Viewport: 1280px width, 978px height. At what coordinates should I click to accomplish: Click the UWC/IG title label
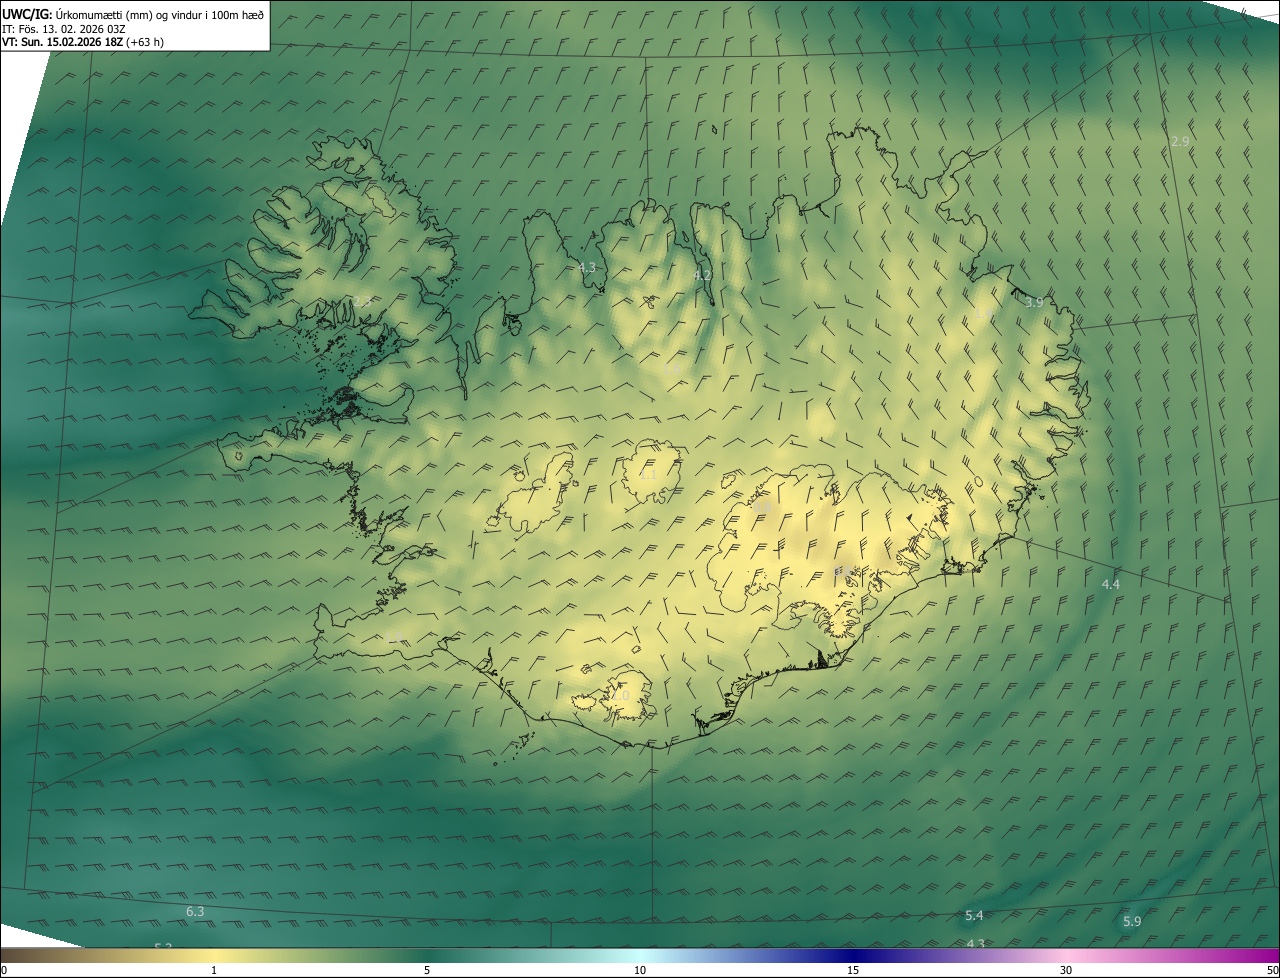27,14
